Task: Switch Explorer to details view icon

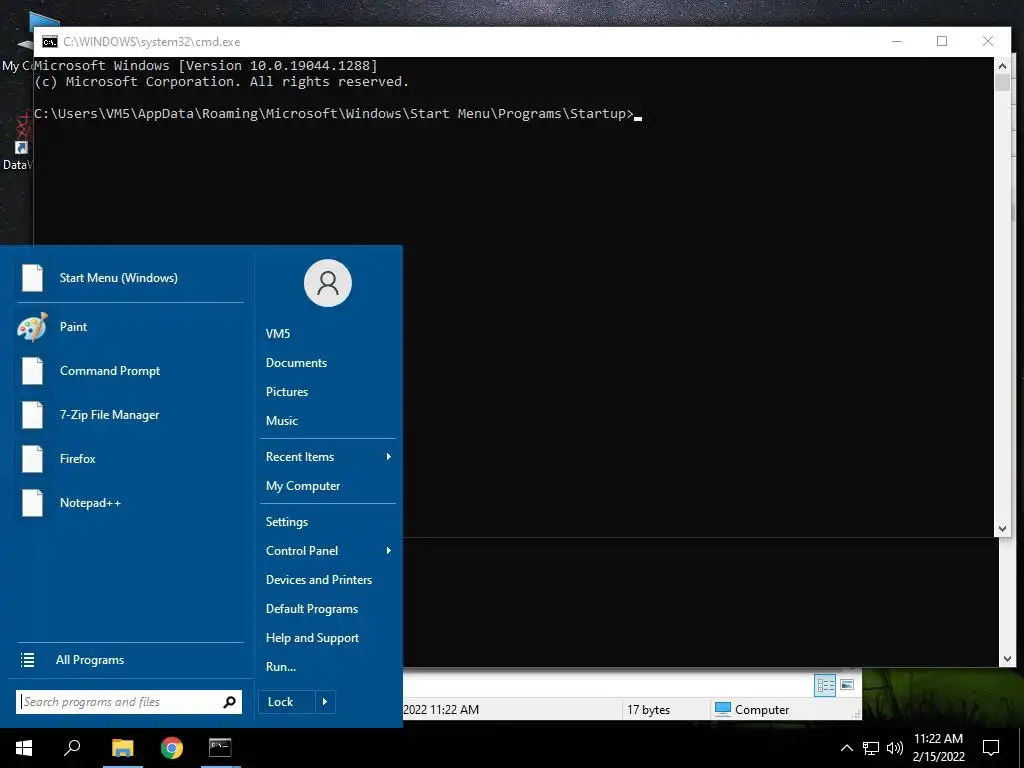Action: click(825, 685)
